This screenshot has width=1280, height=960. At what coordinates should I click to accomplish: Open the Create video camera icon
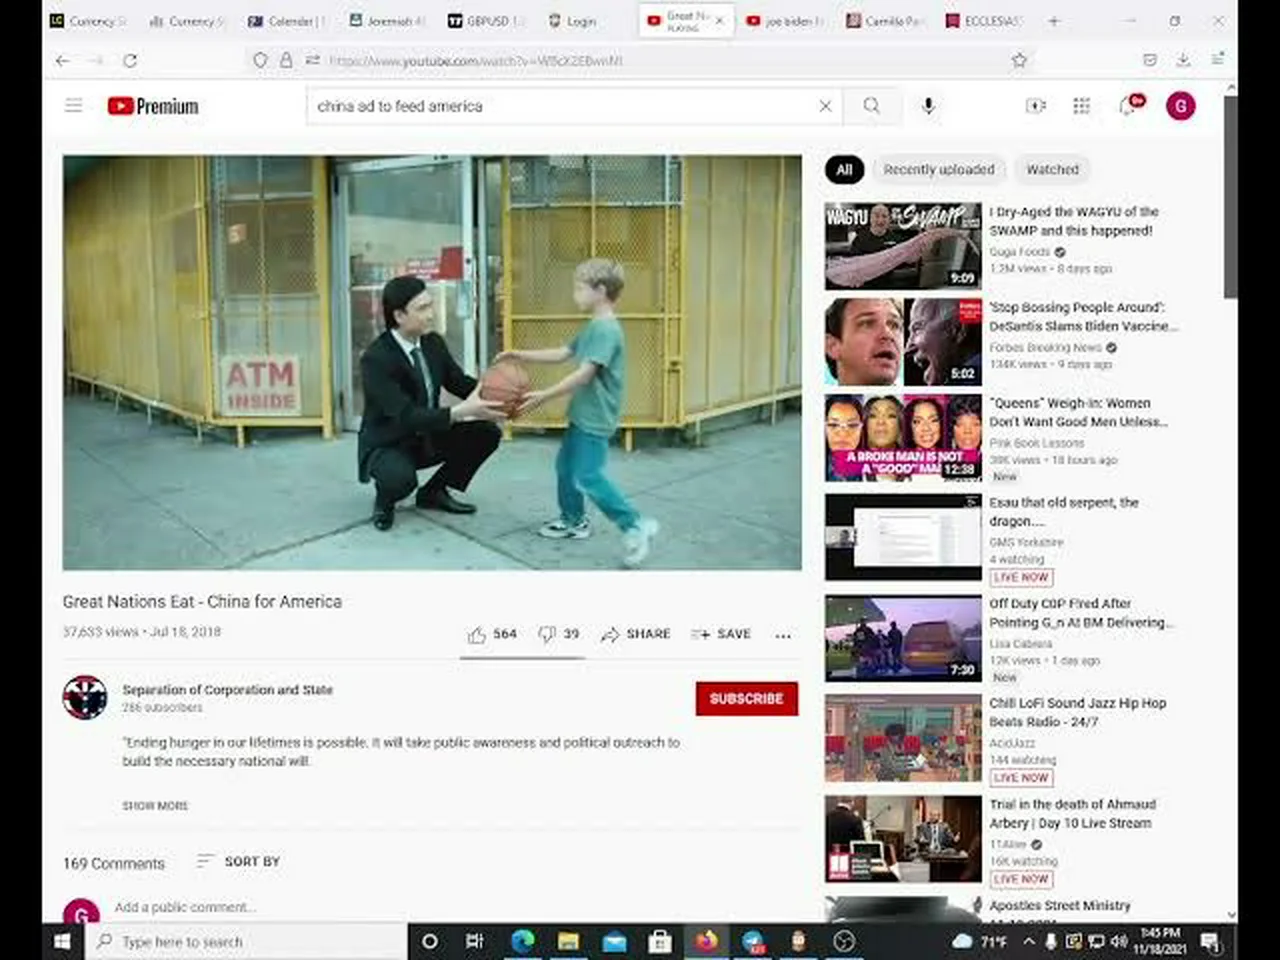(1035, 106)
